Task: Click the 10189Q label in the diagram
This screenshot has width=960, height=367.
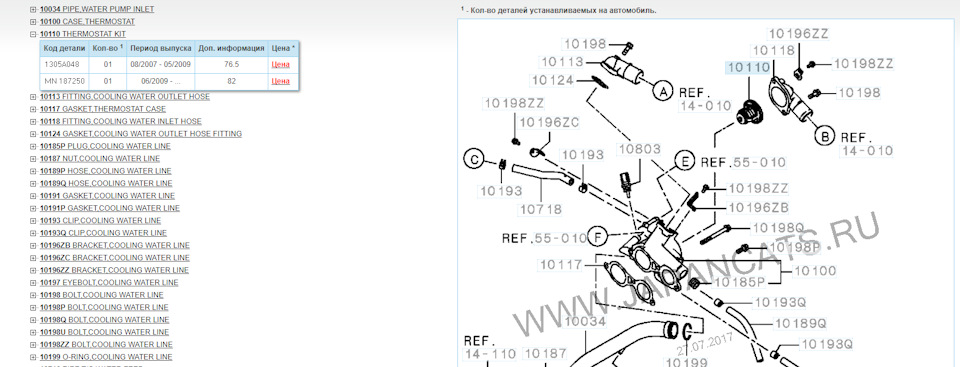Action: pyautogui.click(x=801, y=323)
